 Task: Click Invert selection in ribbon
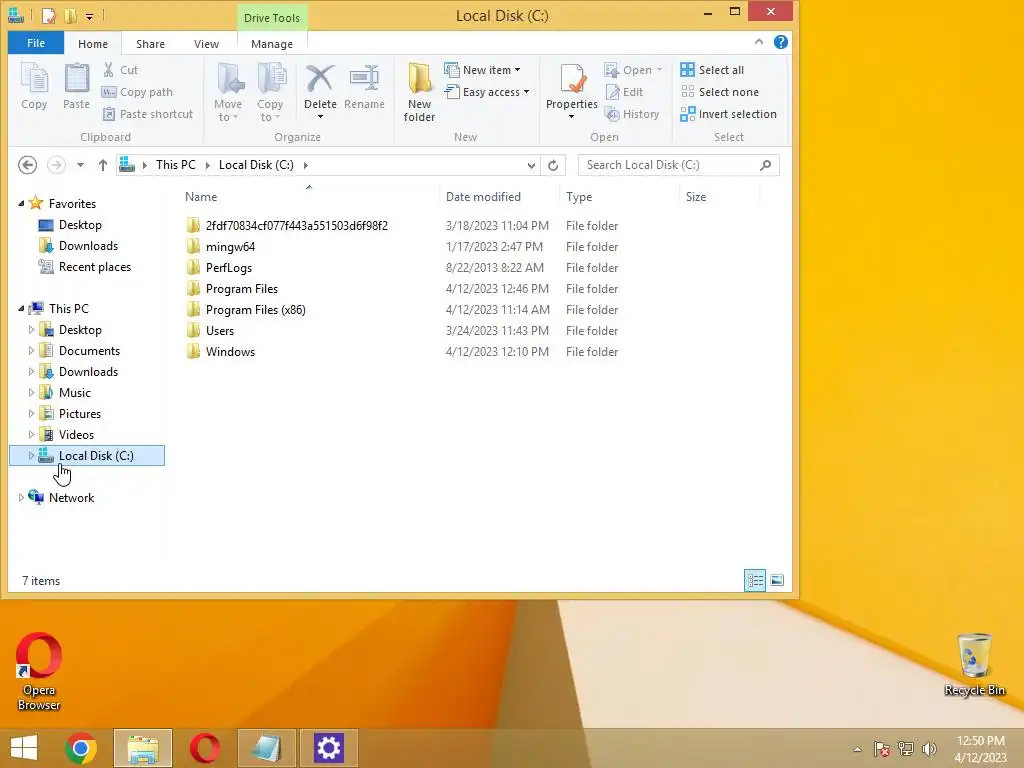pyautogui.click(x=728, y=114)
